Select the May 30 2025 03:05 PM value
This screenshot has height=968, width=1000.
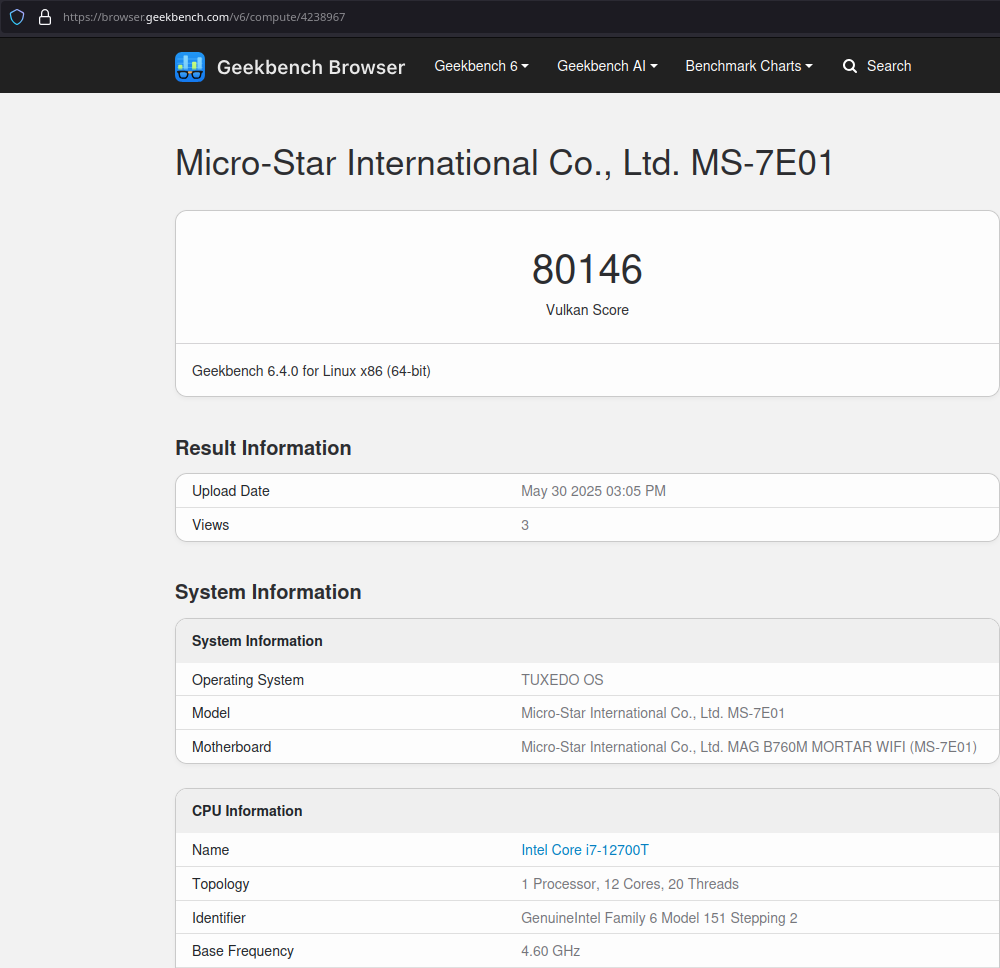click(593, 491)
